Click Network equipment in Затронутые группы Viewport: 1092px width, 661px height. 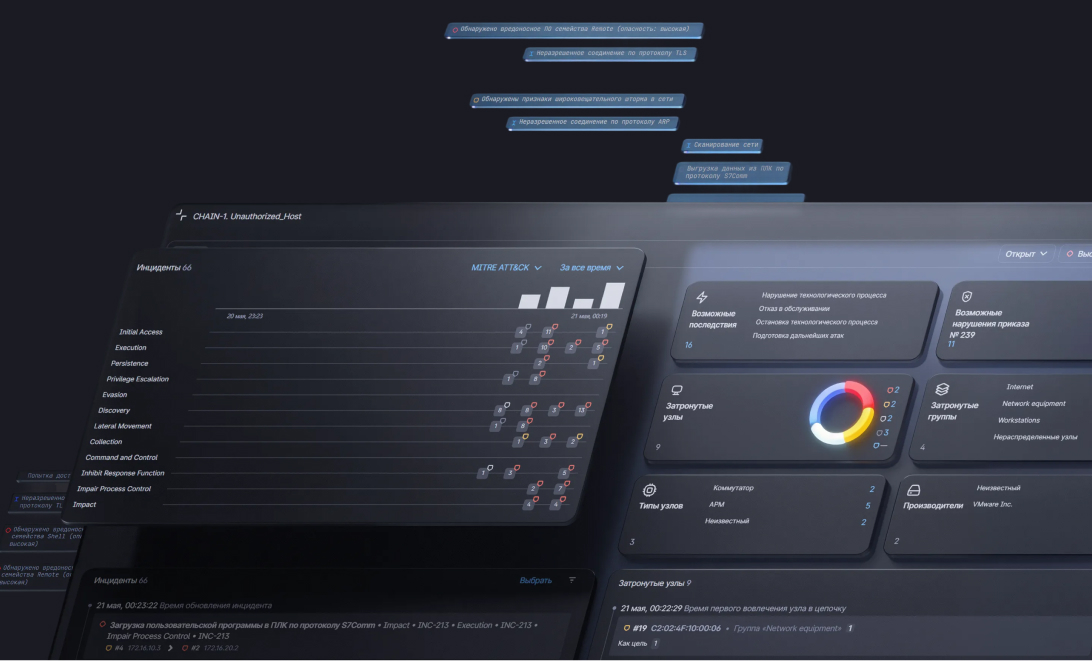[1034, 403]
